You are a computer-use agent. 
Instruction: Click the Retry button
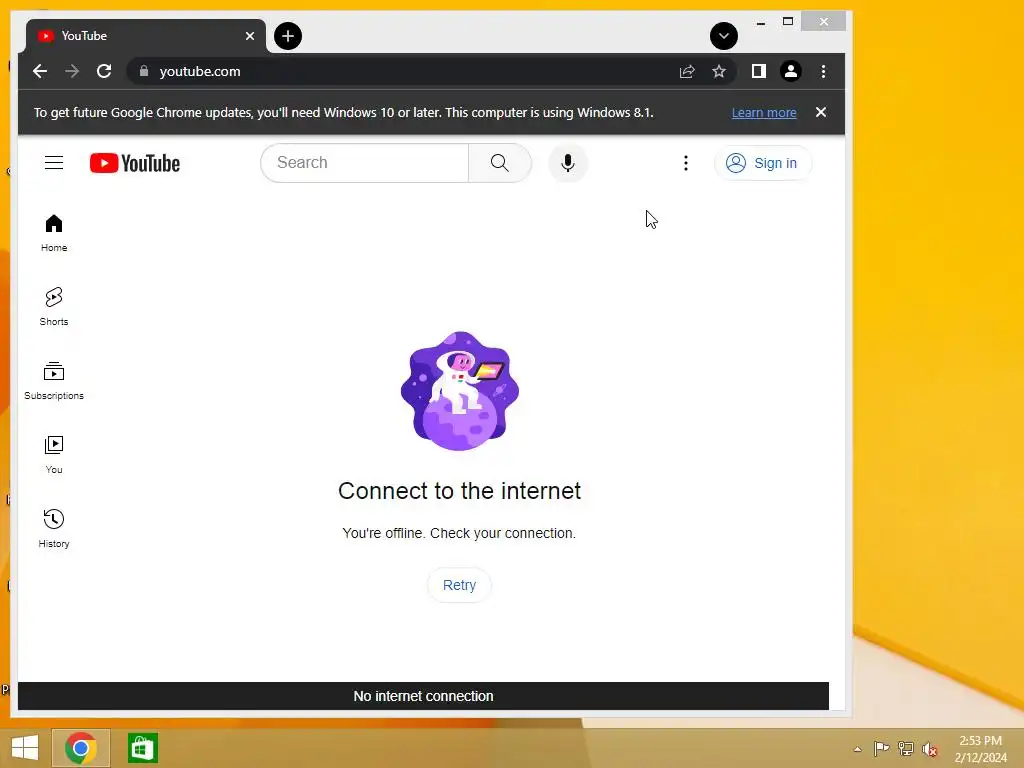[x=459, y=585]
